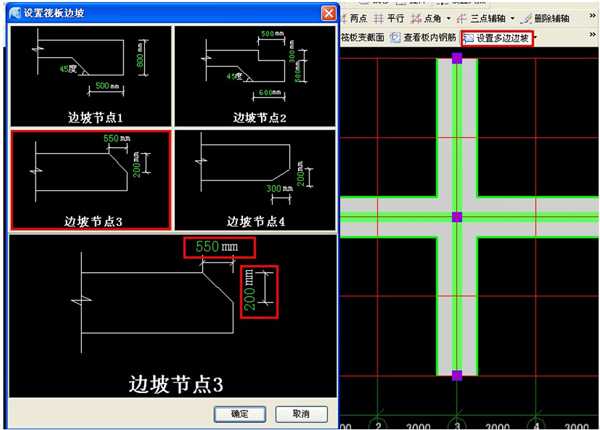Click the 45度 angle label in 边坡节点1

click(68, 69)
